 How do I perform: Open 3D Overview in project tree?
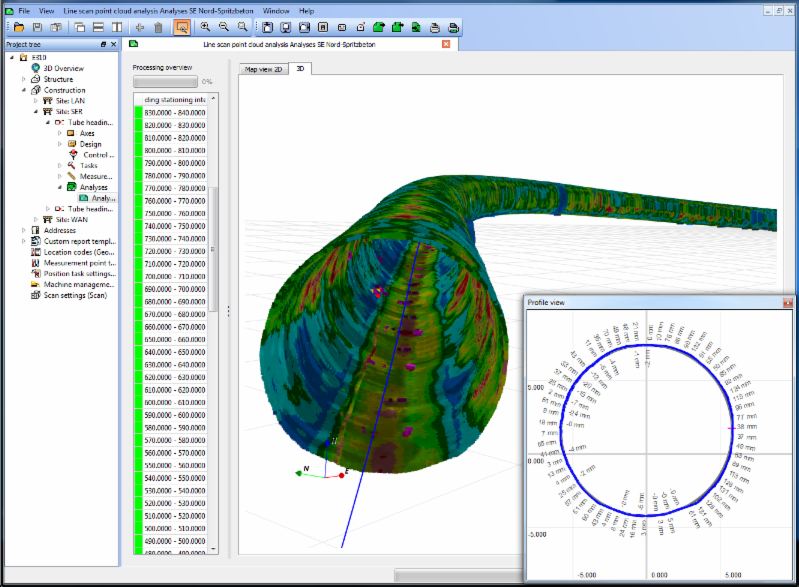pyautogui.click(x=63, y=68)
